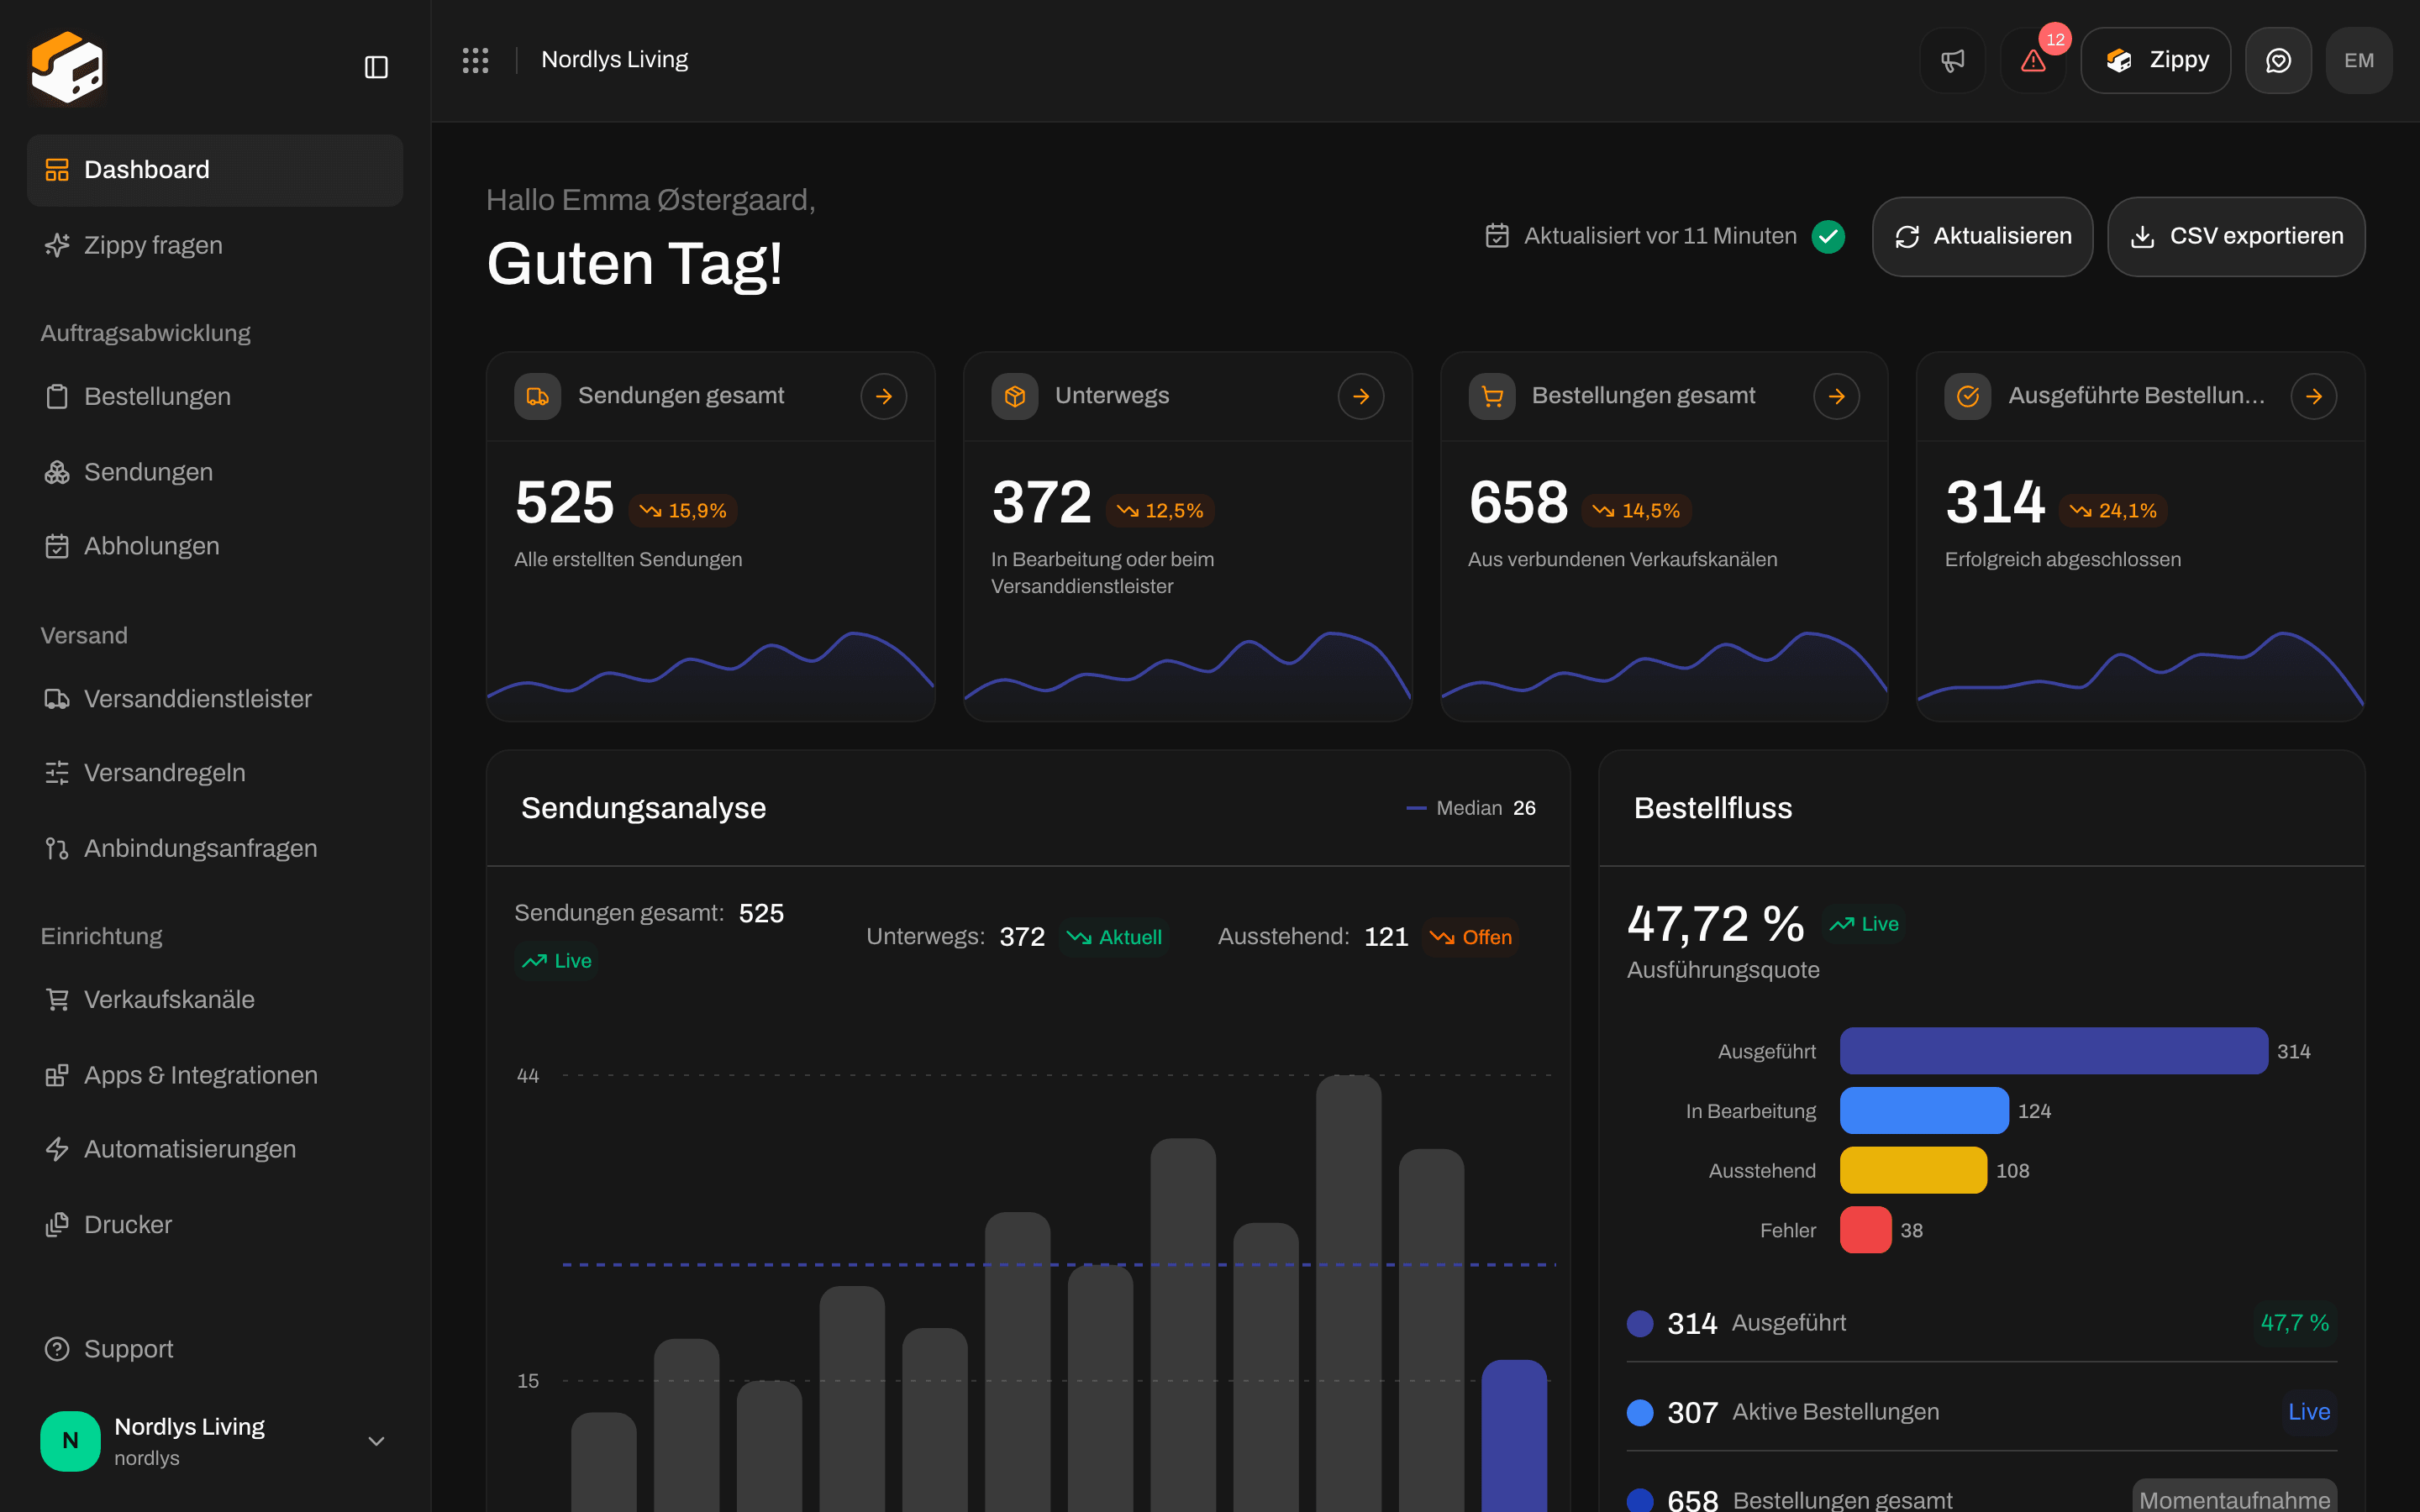2420x1512 pixels.
Task: Open Versandregeln in the sidebar
Action: click(215, 773)
